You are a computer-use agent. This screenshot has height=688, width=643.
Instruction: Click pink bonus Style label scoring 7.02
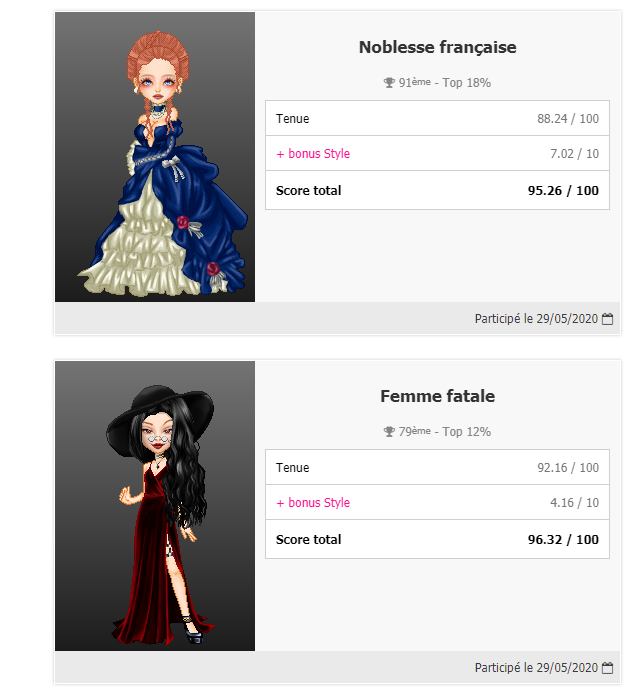tap(313, 154)
